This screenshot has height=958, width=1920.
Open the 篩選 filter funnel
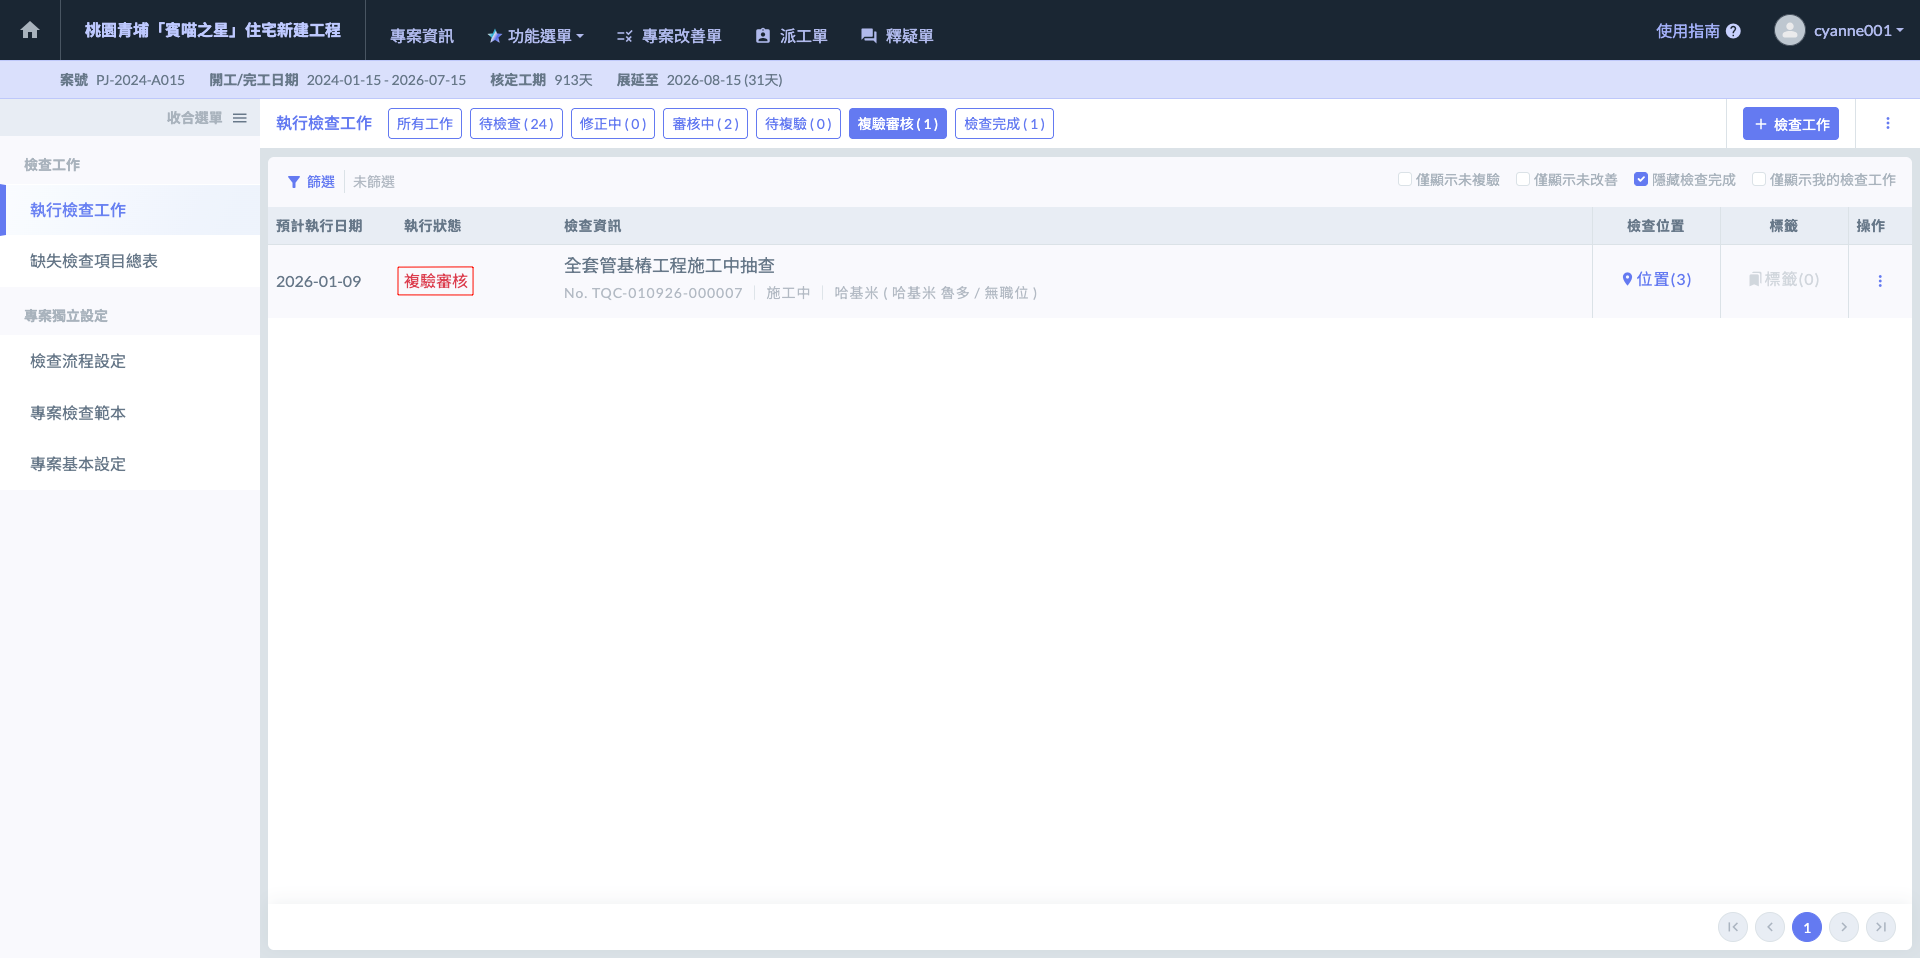point(294,182)
